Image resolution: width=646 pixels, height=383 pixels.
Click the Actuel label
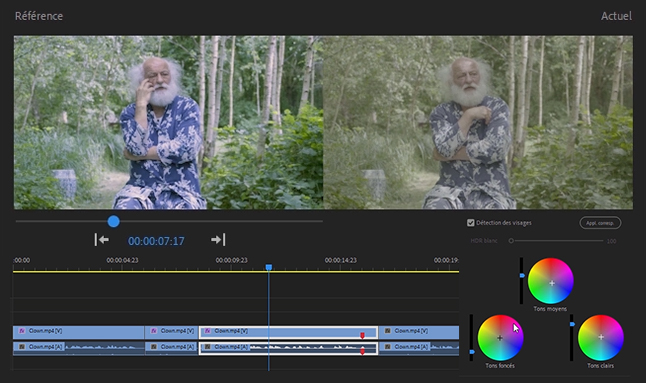[616, 16]
